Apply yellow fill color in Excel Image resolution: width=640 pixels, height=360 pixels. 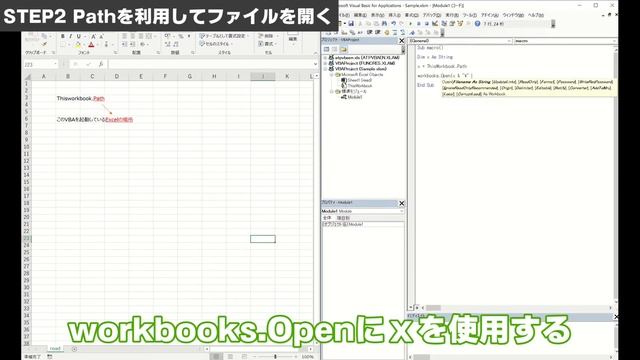coord(78,44)
